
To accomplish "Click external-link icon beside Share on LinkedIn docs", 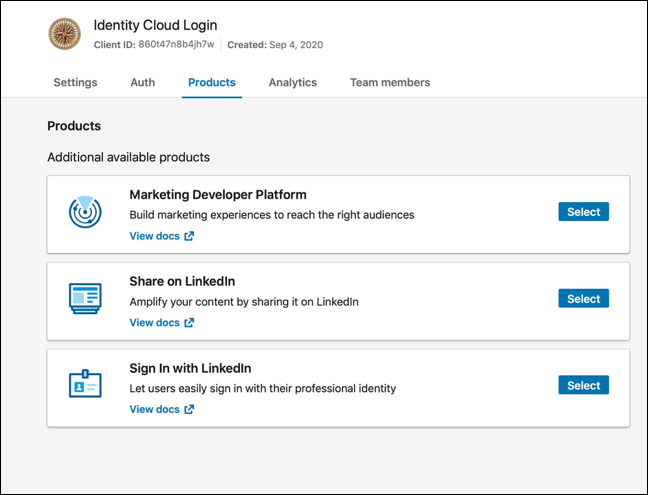I will click(189, 323).
